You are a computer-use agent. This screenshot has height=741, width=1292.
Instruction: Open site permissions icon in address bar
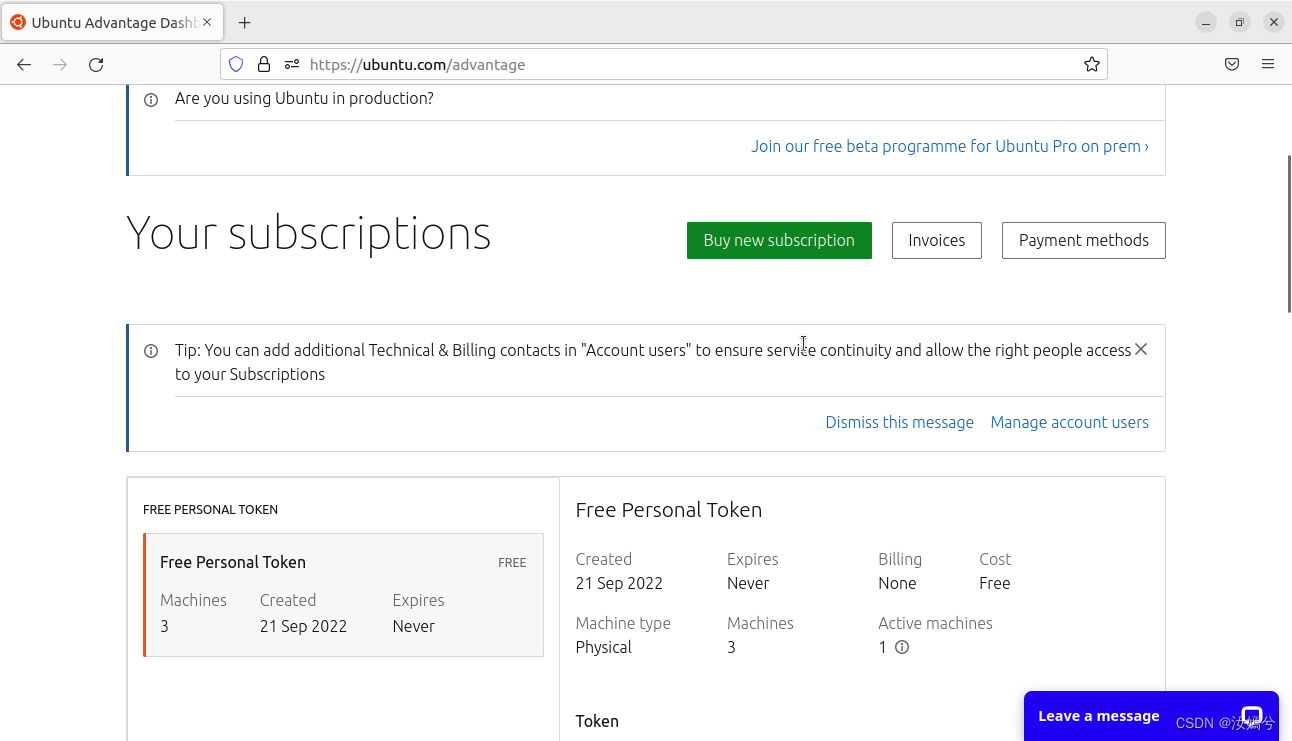292,64
